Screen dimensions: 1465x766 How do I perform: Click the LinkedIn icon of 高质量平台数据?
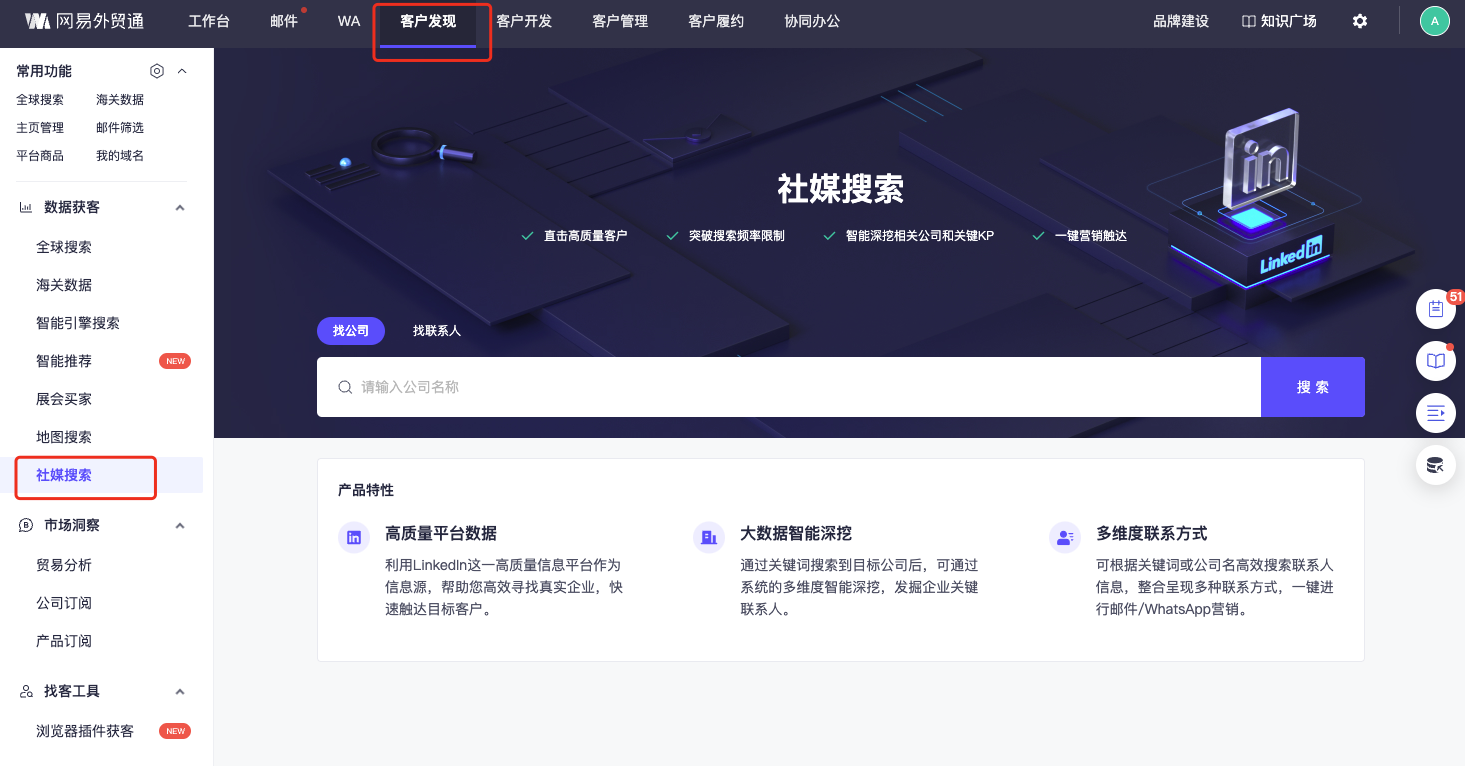pos(354,537)
